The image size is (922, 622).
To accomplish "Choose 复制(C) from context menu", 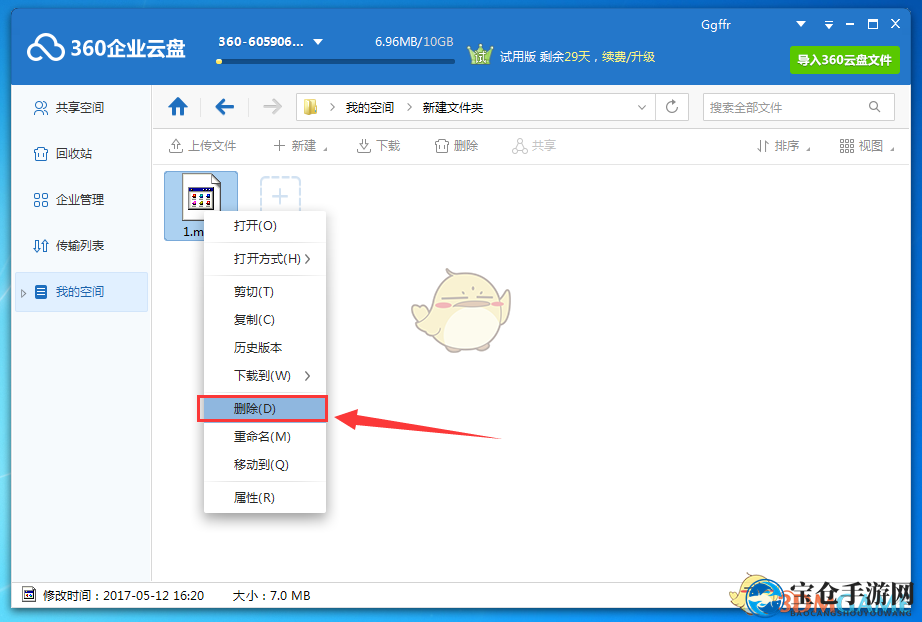I will [x=265, y=320].
